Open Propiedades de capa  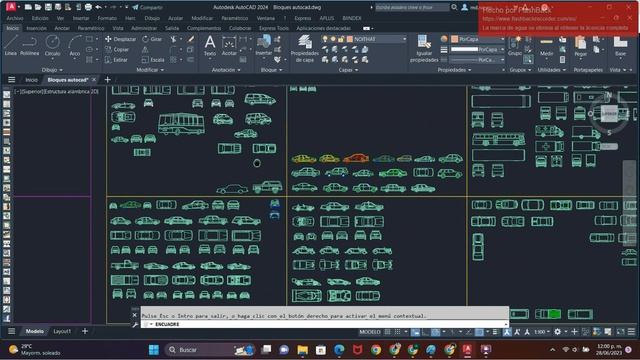[x=304, y=48]
